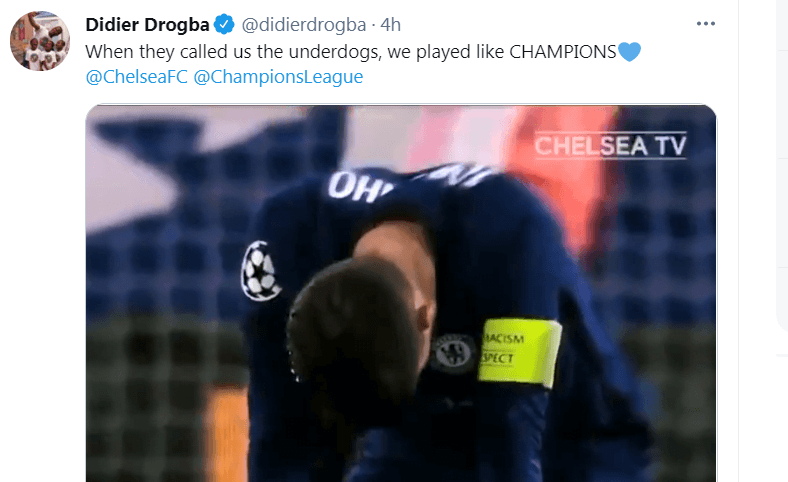Click the Champions League starball sleeve logo
Viewport: 788px width, 482px height.
259,271
